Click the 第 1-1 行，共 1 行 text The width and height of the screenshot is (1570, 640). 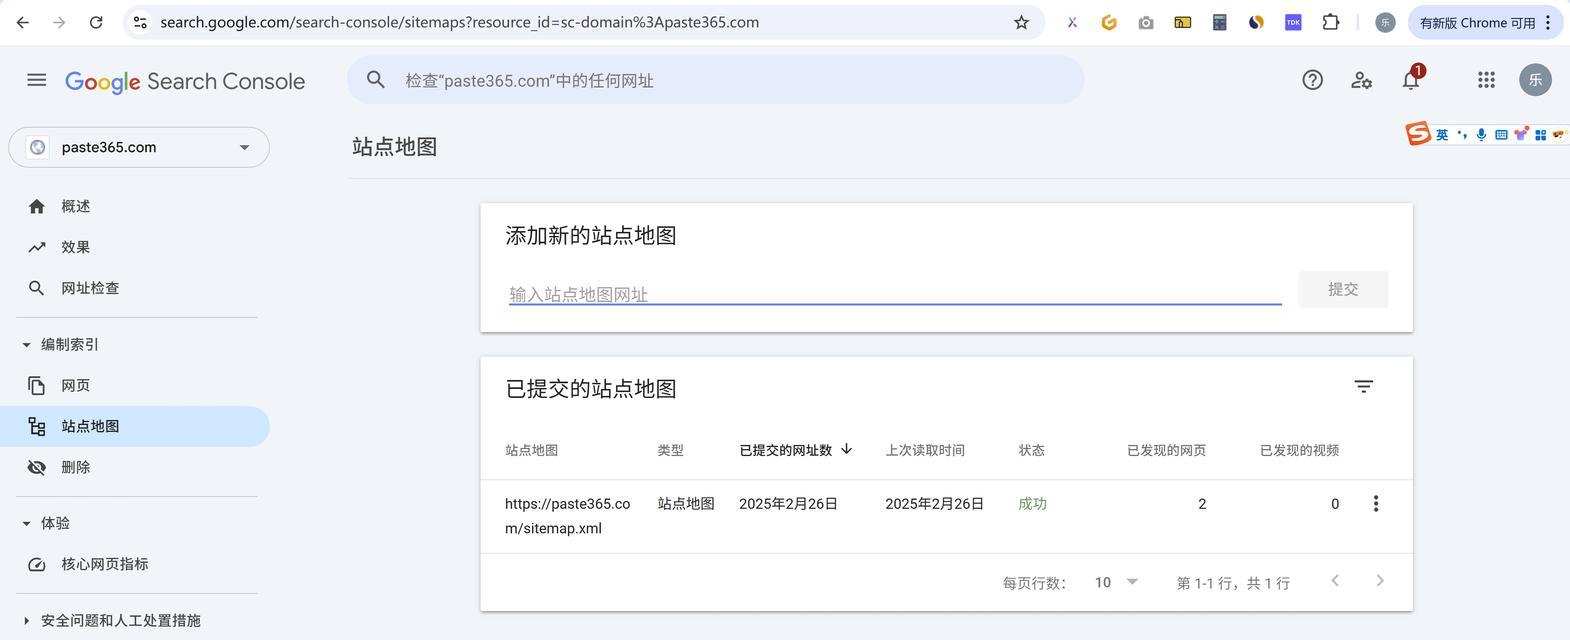(1233, 583)
